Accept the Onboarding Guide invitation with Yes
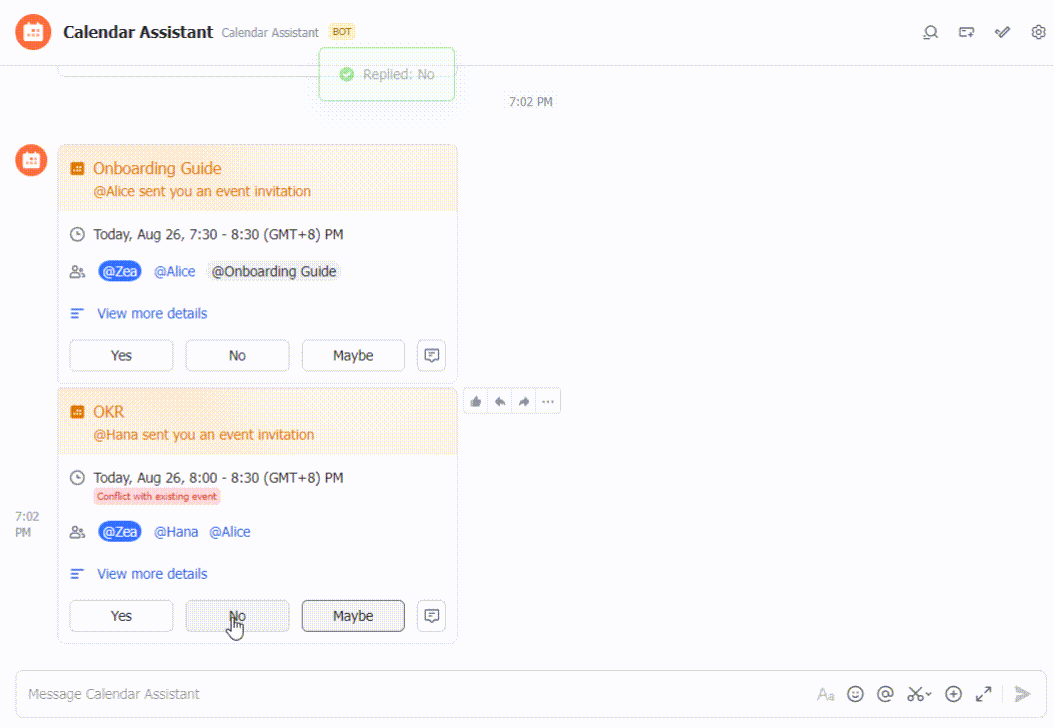1054x728 pixels. [x=121, y=355]
